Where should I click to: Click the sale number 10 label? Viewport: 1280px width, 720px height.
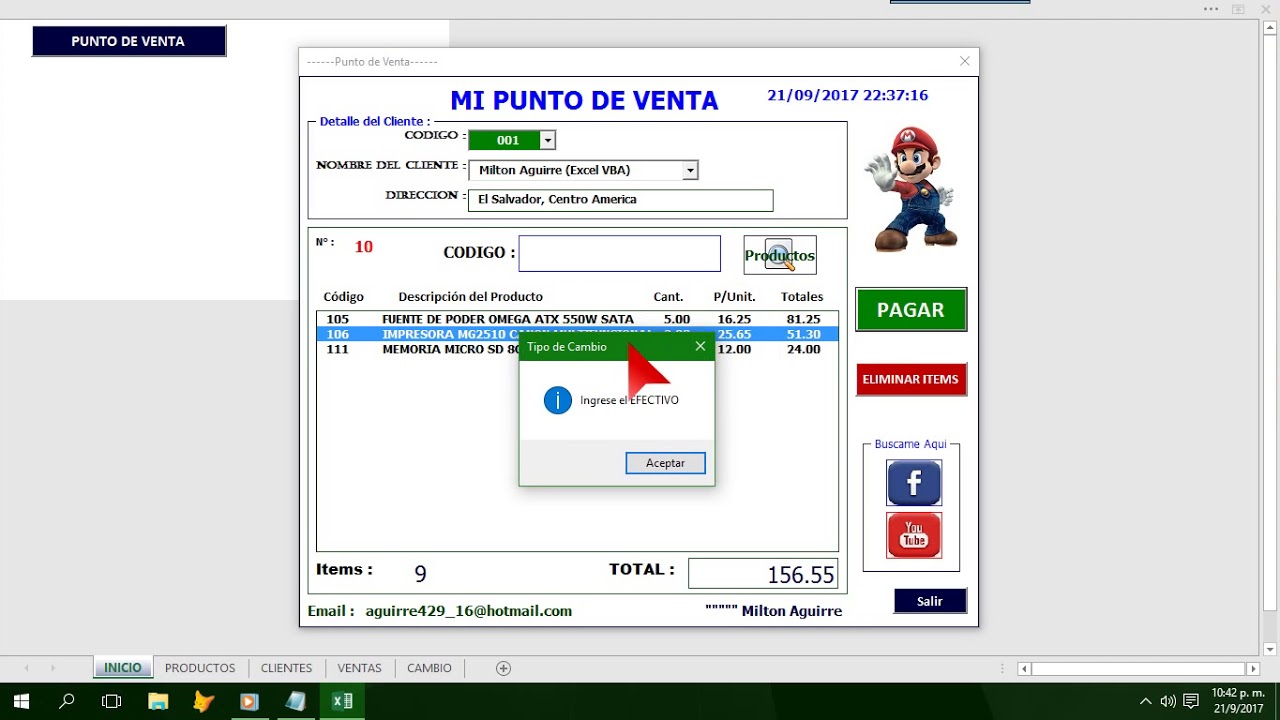coord(363,247)
